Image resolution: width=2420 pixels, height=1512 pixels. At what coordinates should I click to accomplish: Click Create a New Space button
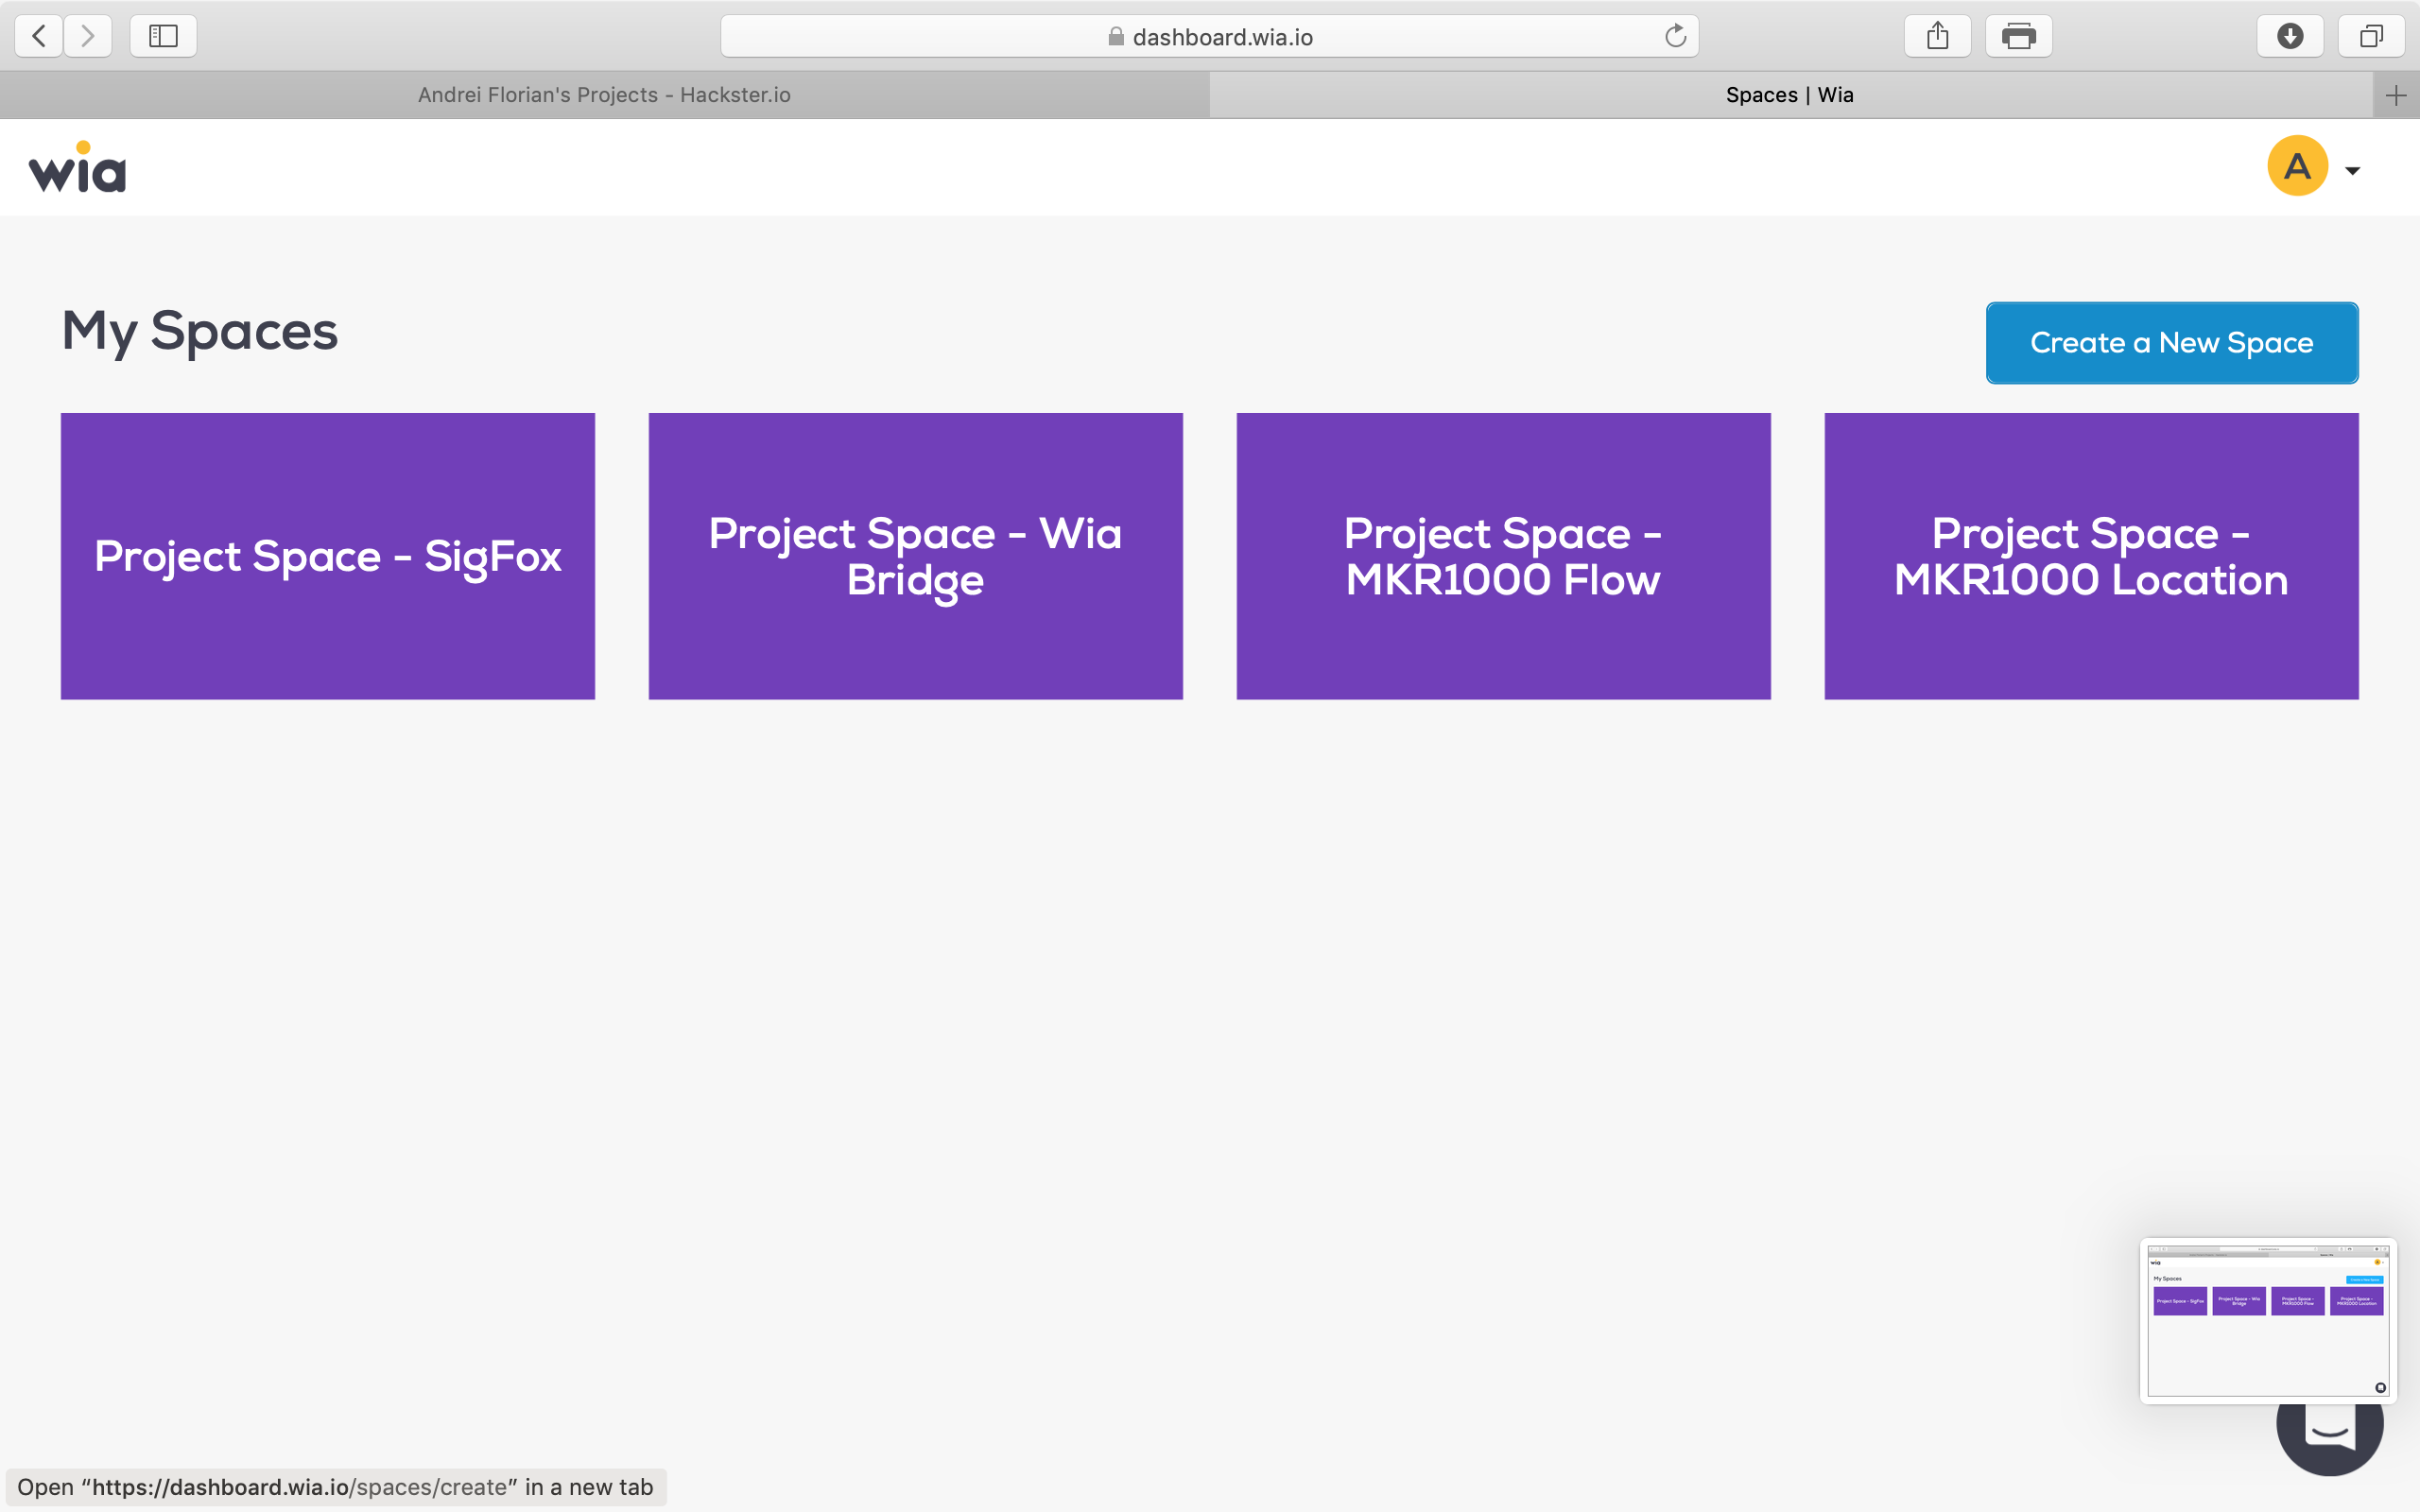(2171, 343)
